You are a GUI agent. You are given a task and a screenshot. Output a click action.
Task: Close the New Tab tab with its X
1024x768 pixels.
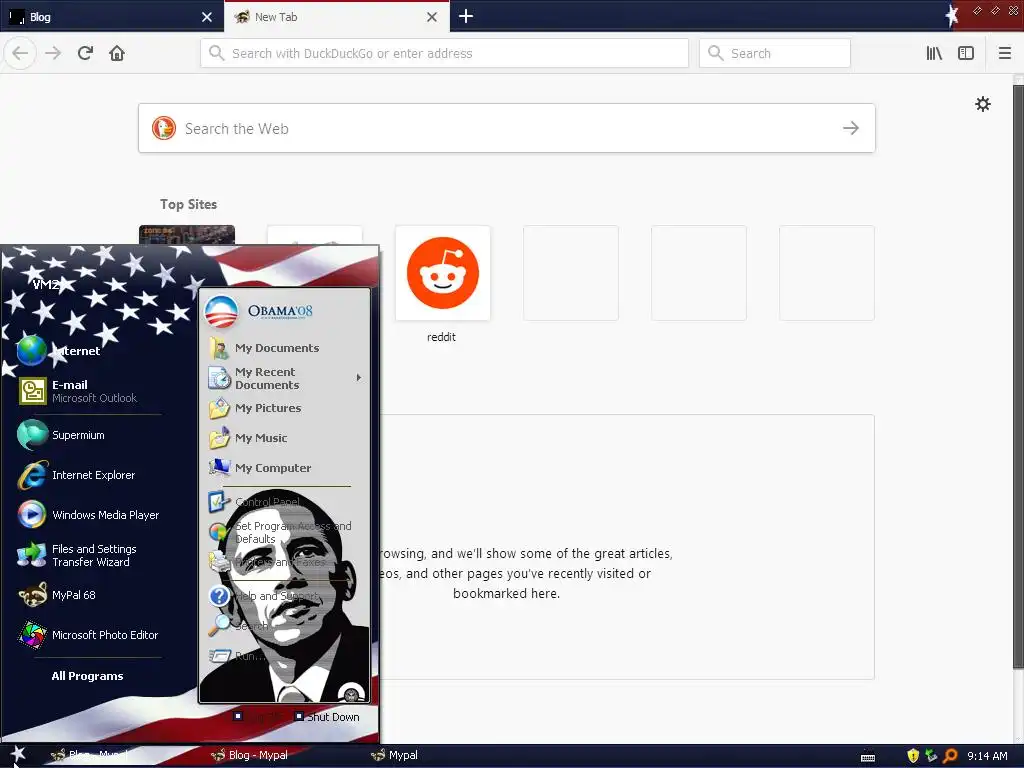coord(432,17)
